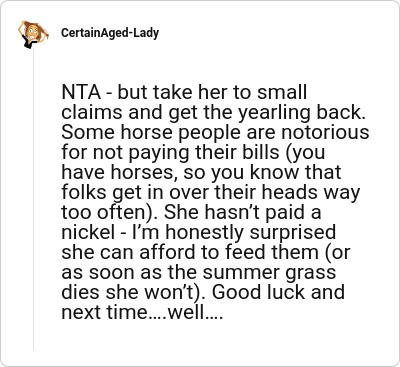
Task: Open the CertainAged-Lady username profile link
Action: click(110, 33)
